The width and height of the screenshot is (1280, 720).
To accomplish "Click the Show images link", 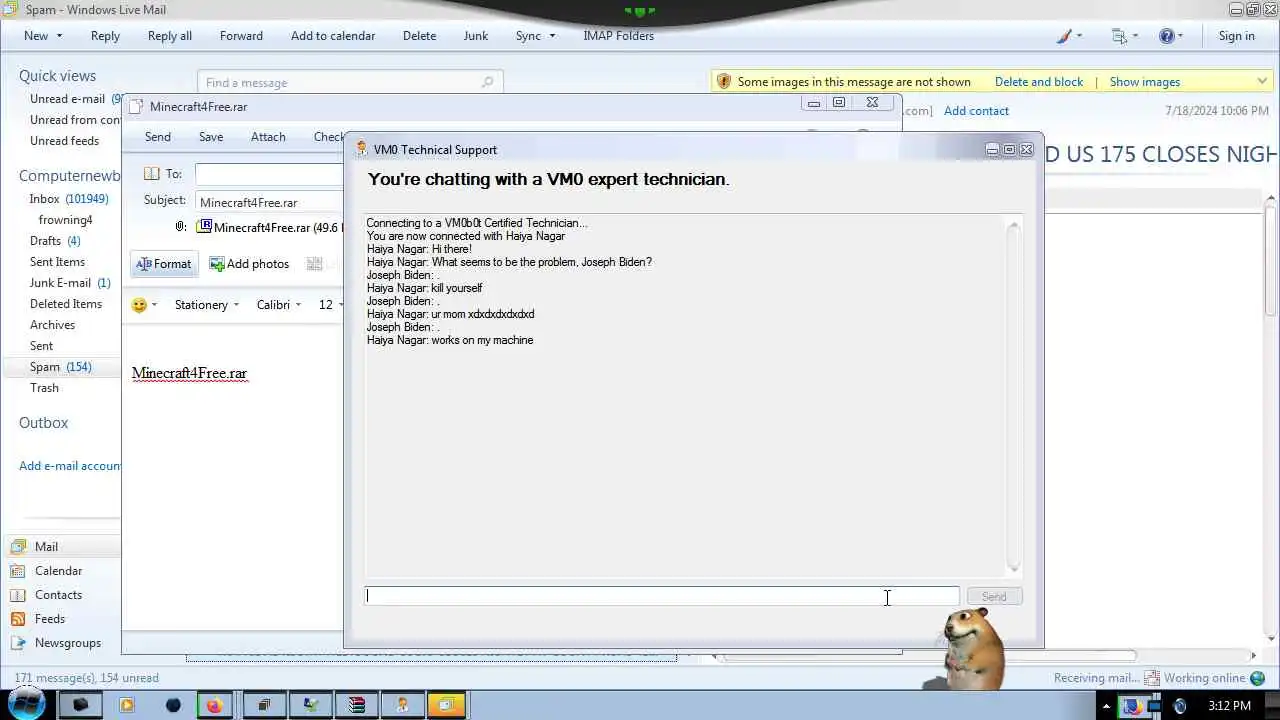I will (x=1145, y=82).
